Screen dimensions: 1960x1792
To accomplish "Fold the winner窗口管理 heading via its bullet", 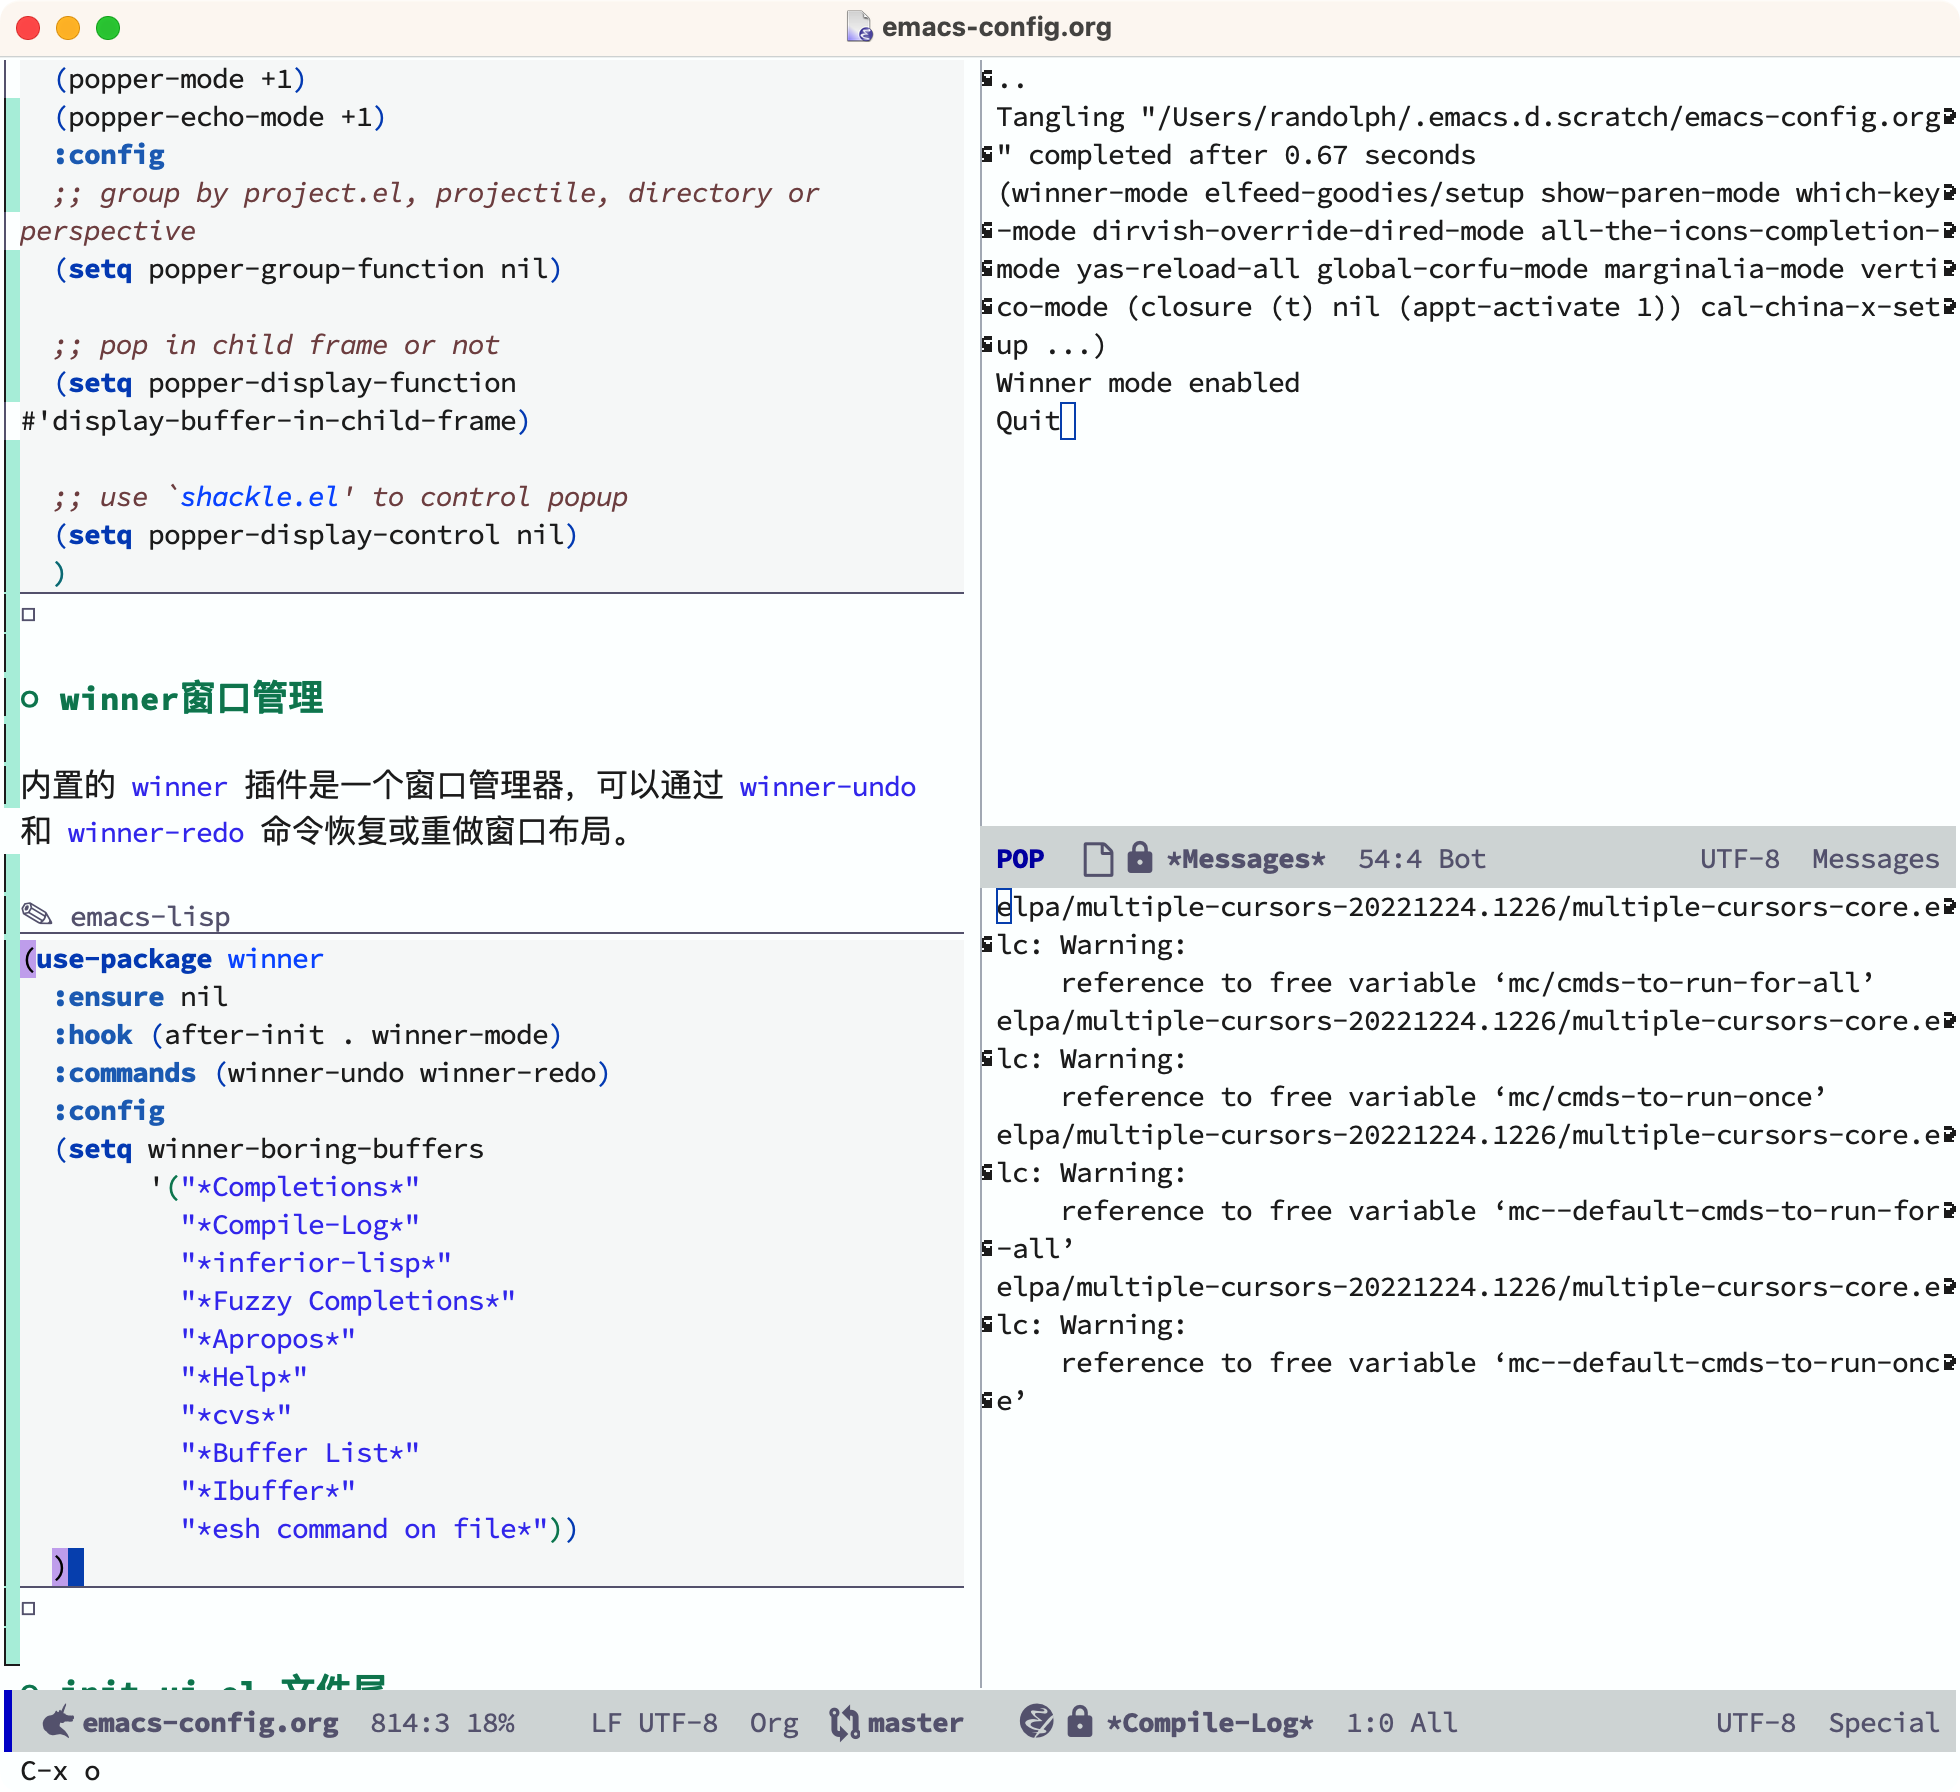I will 30,699.
